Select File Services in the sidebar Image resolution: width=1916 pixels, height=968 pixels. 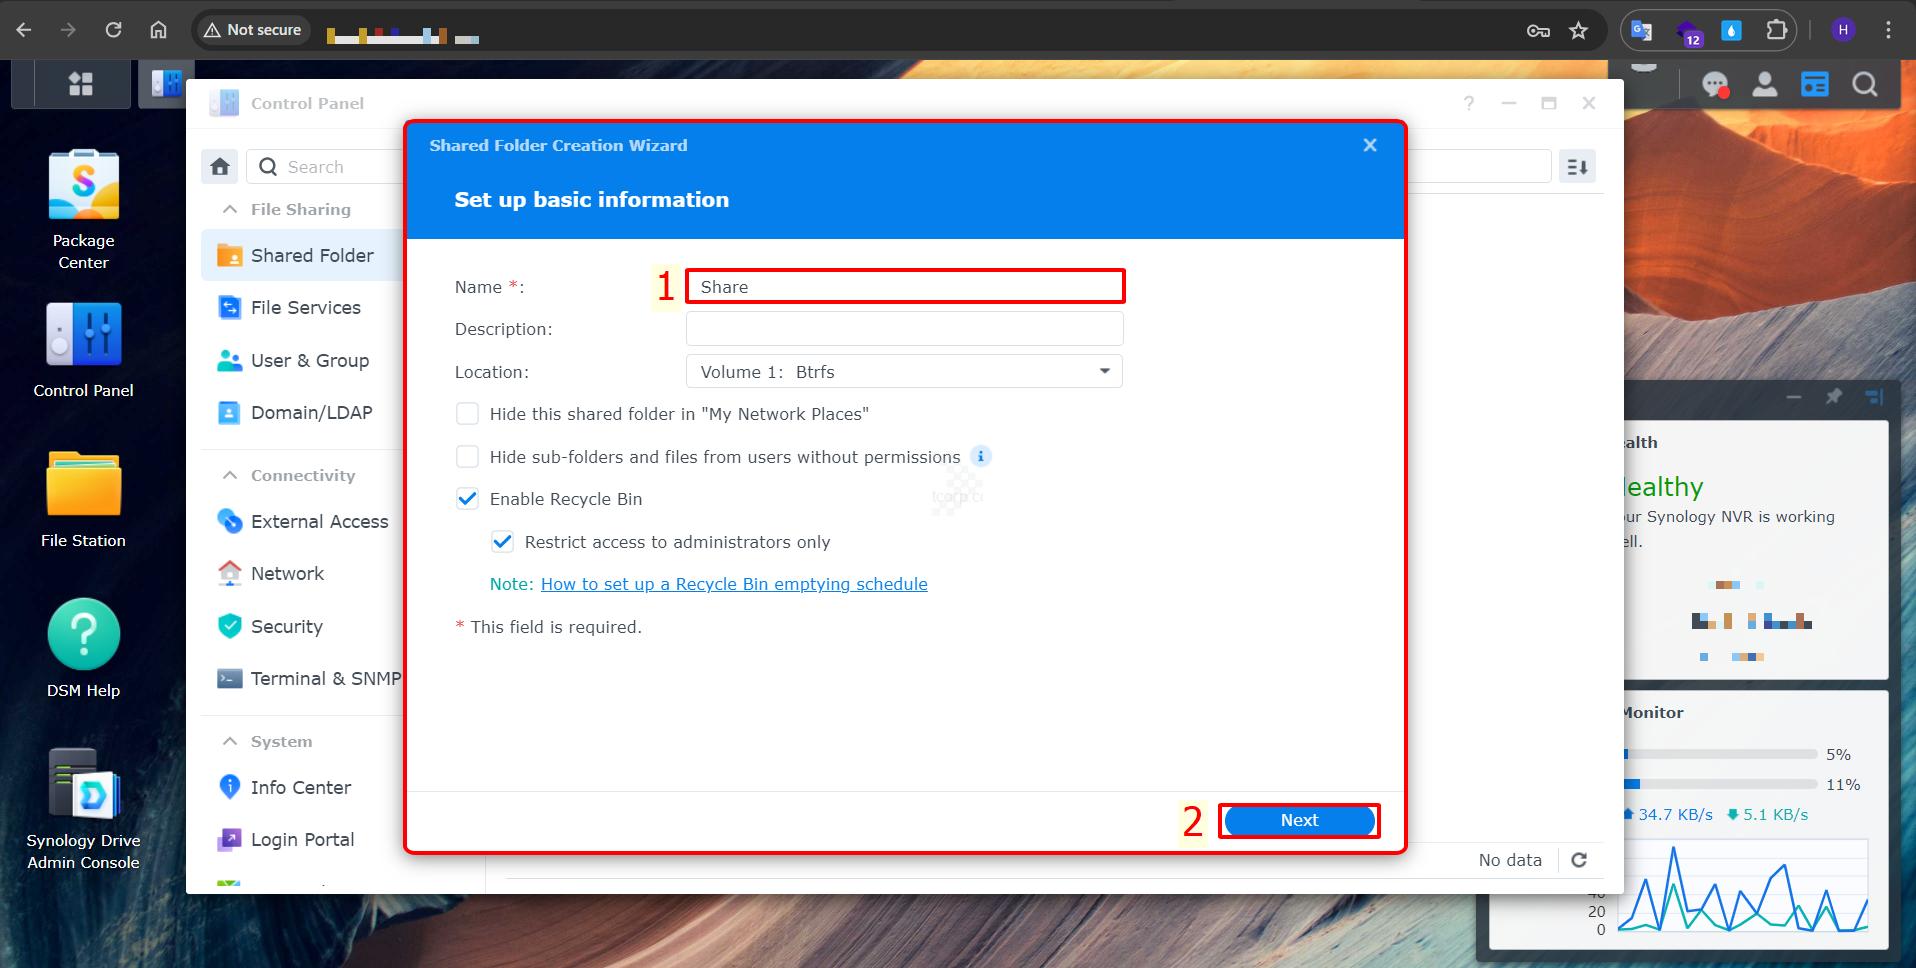coord(305,308)
